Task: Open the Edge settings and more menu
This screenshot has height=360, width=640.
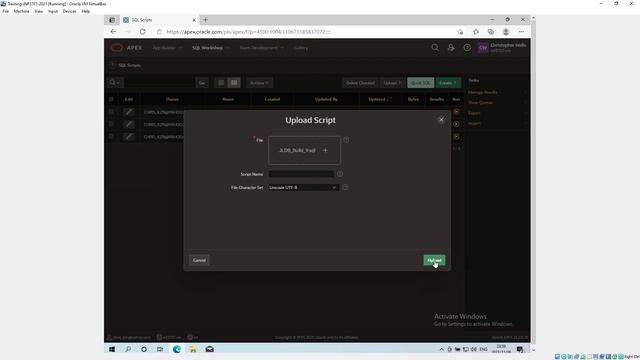Action: pyautogui.click(x=521, y=31)
